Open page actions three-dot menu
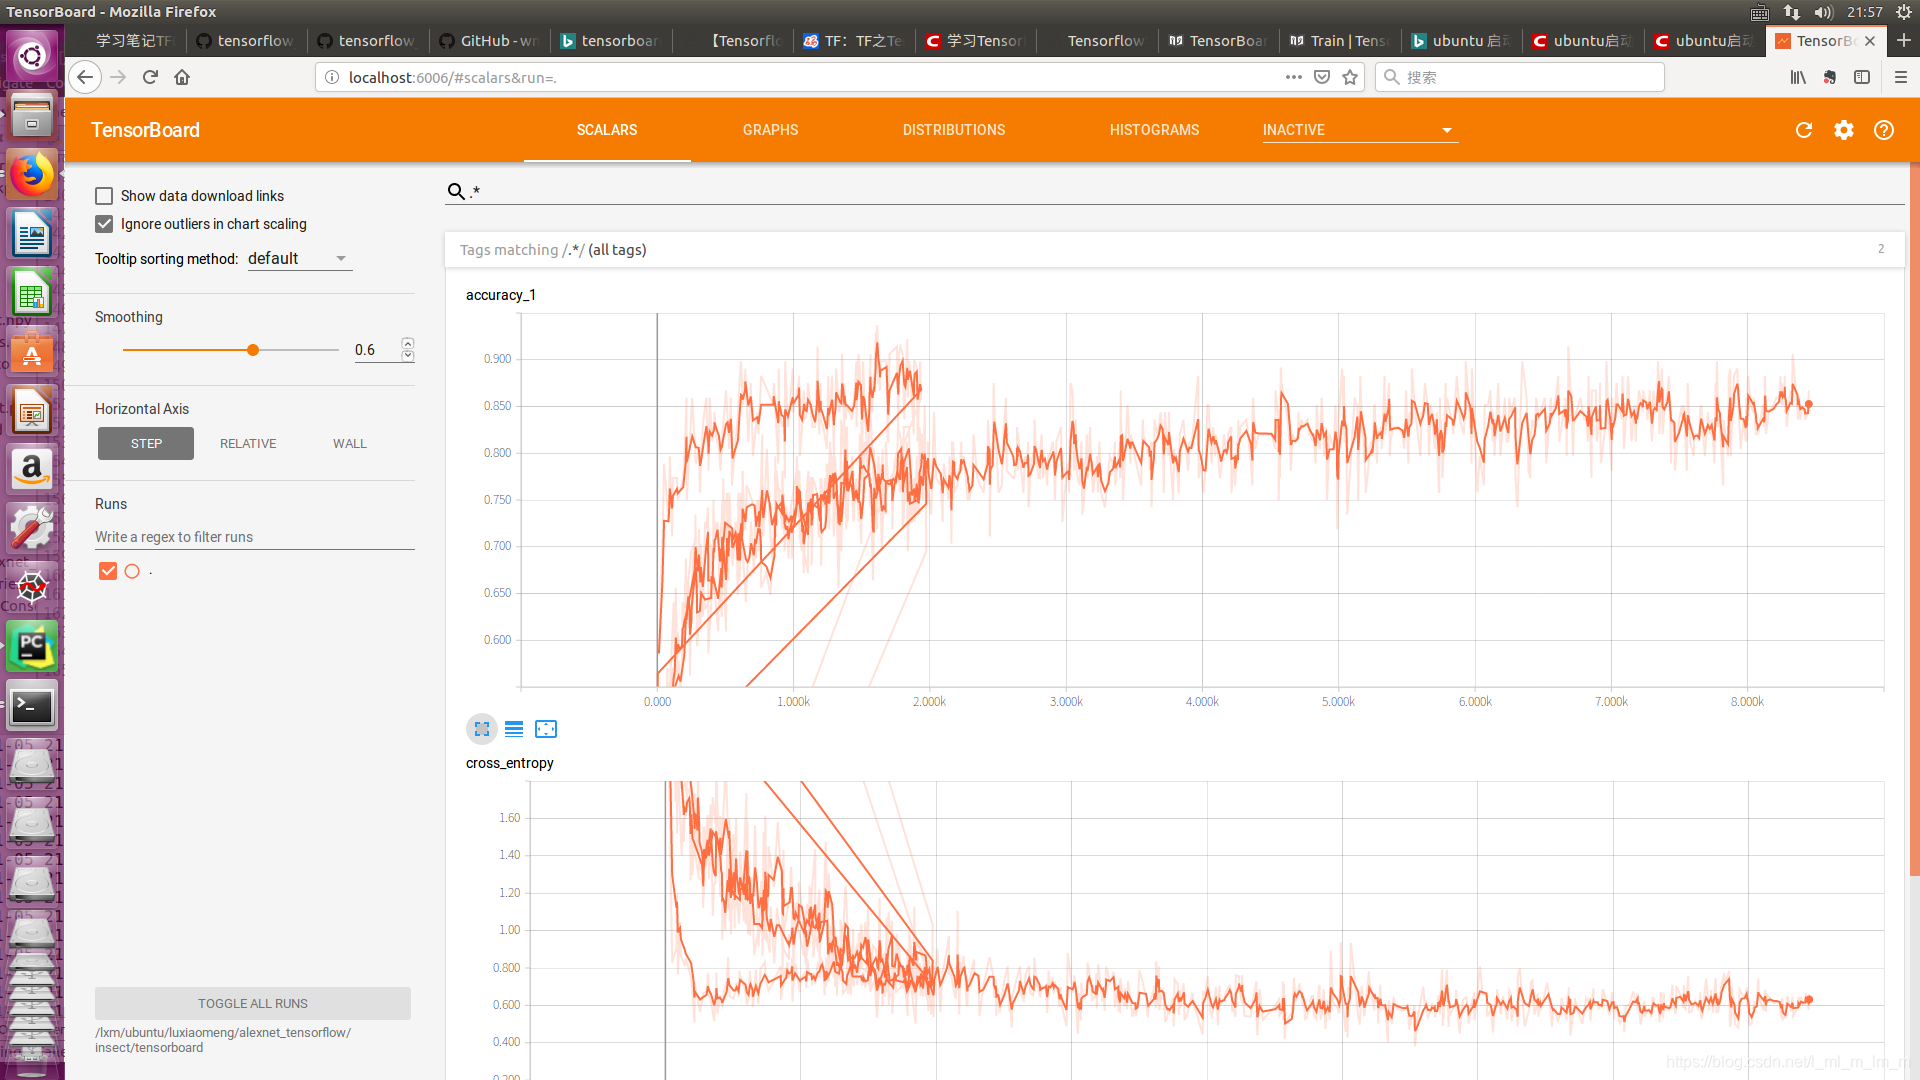1920x1080 pixels. (x=1294, y=77)
